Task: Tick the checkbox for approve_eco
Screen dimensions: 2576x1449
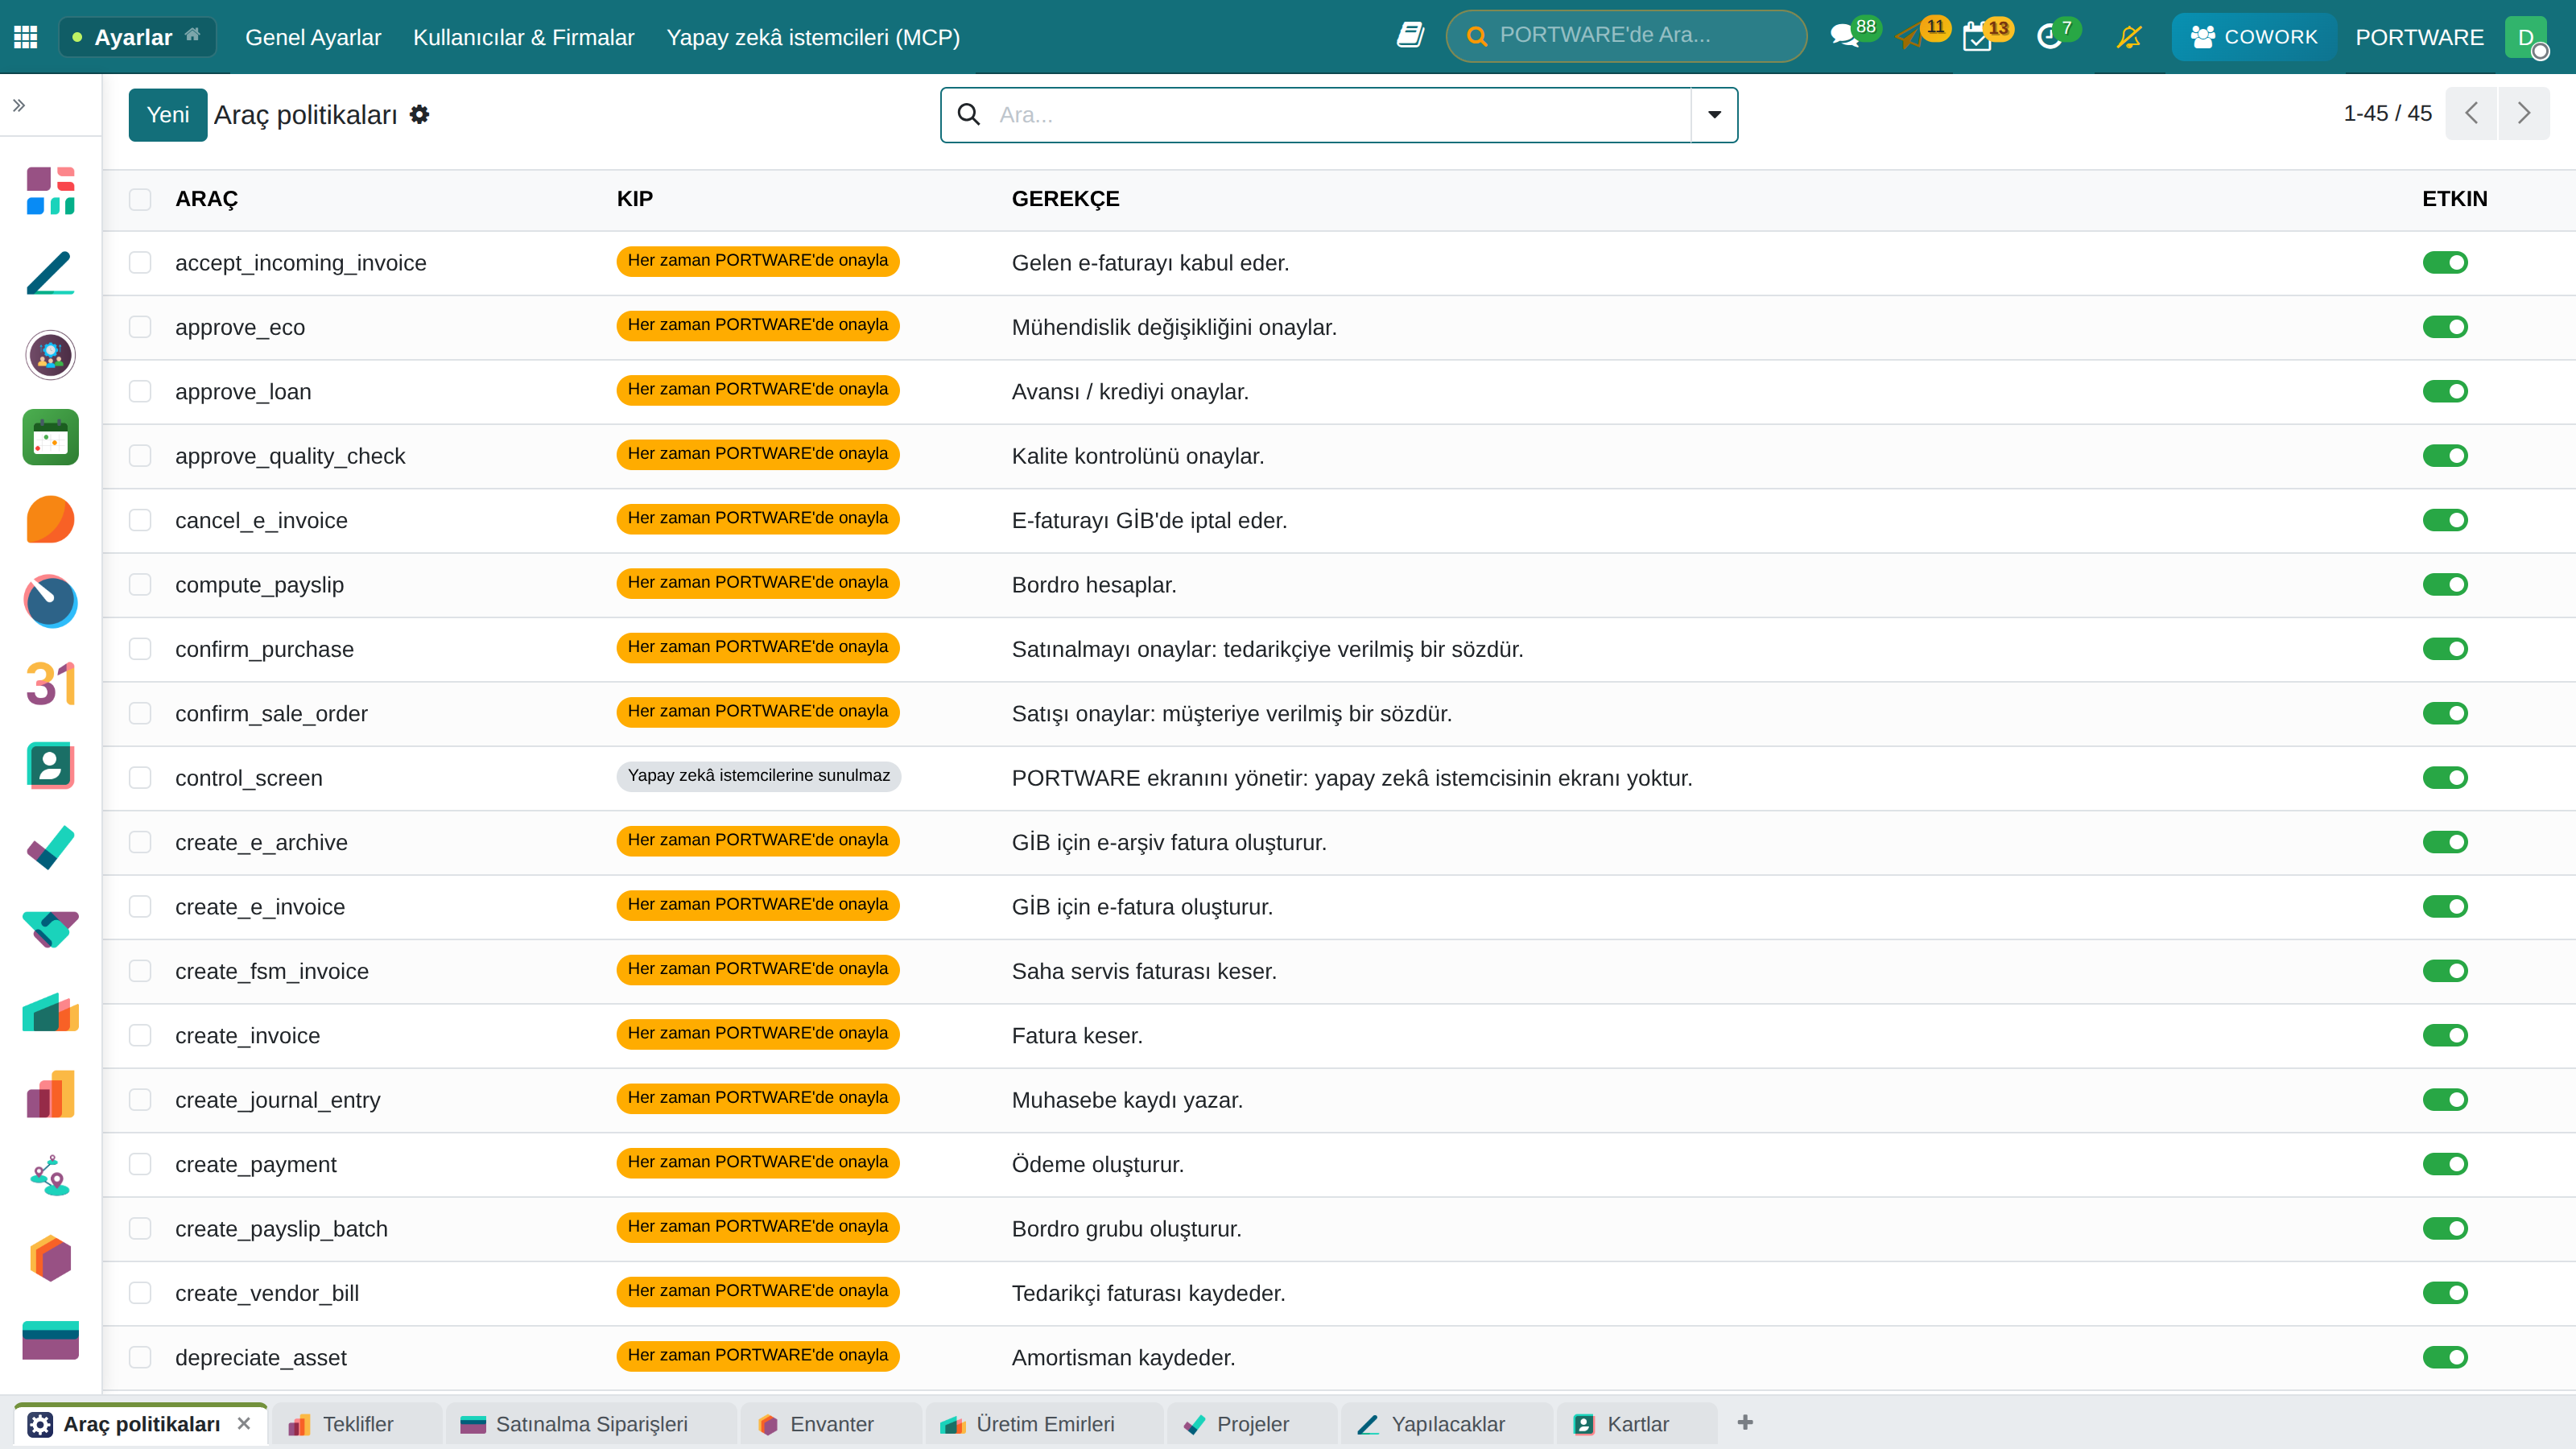Action: coord(140,327)
